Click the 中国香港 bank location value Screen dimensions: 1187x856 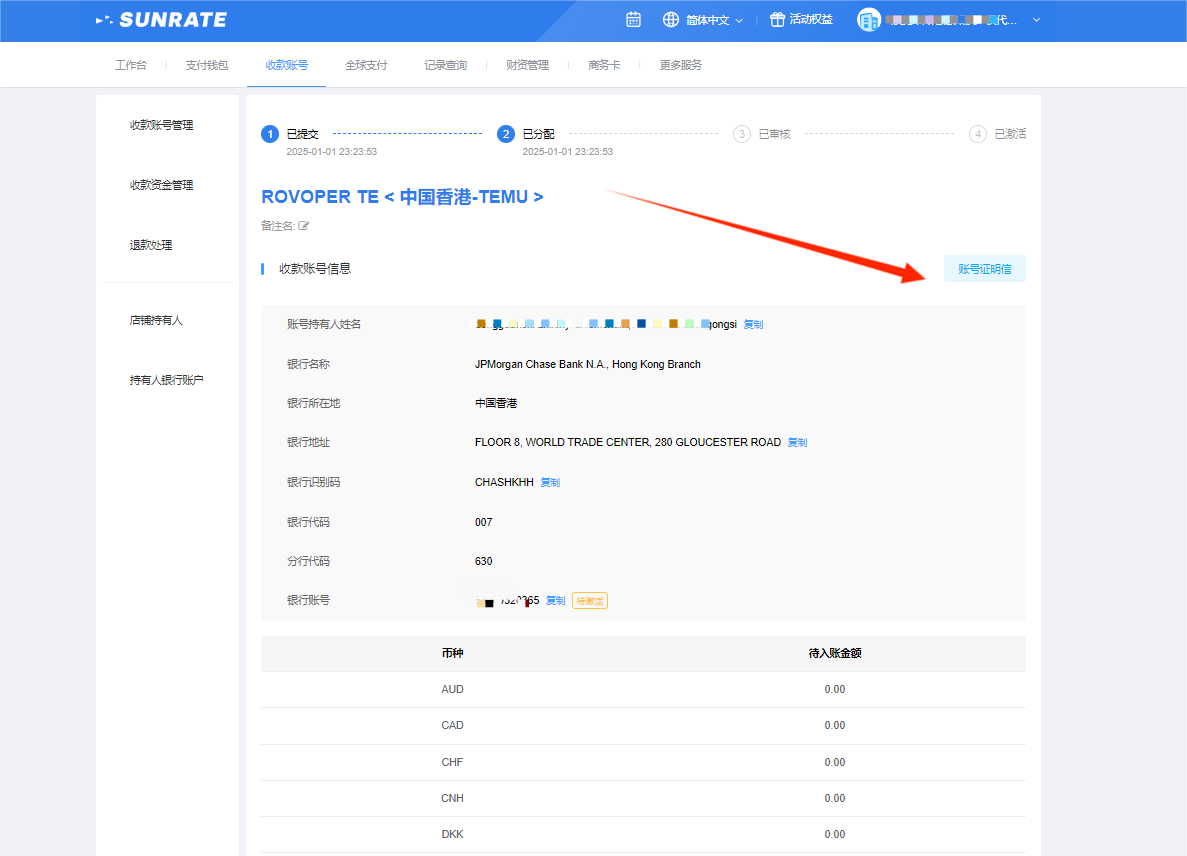[496, 403]
